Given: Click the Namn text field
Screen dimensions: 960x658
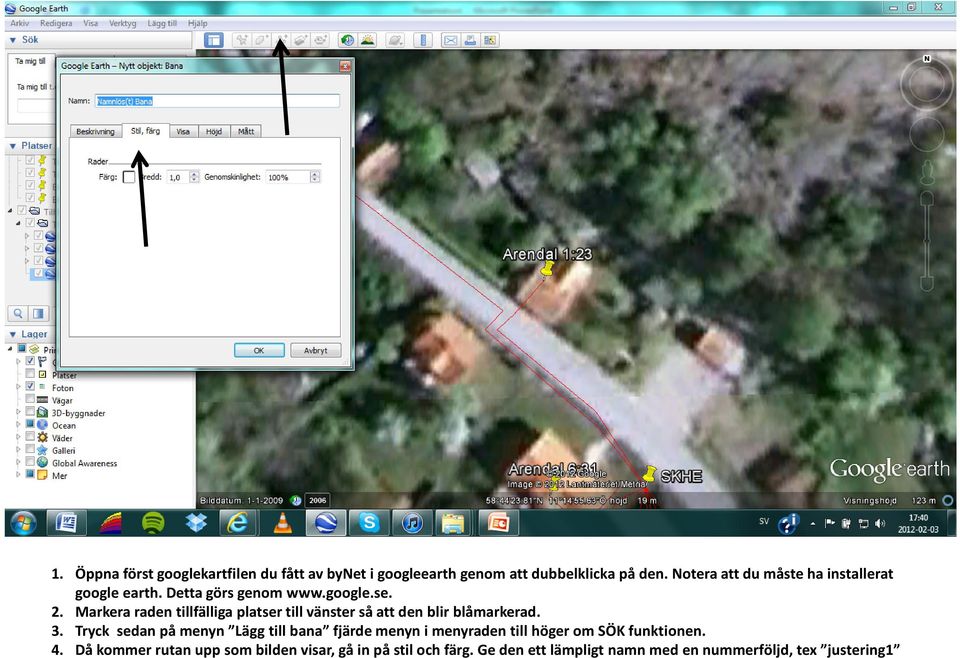Looking at the screenshot, I should point(217,101).
